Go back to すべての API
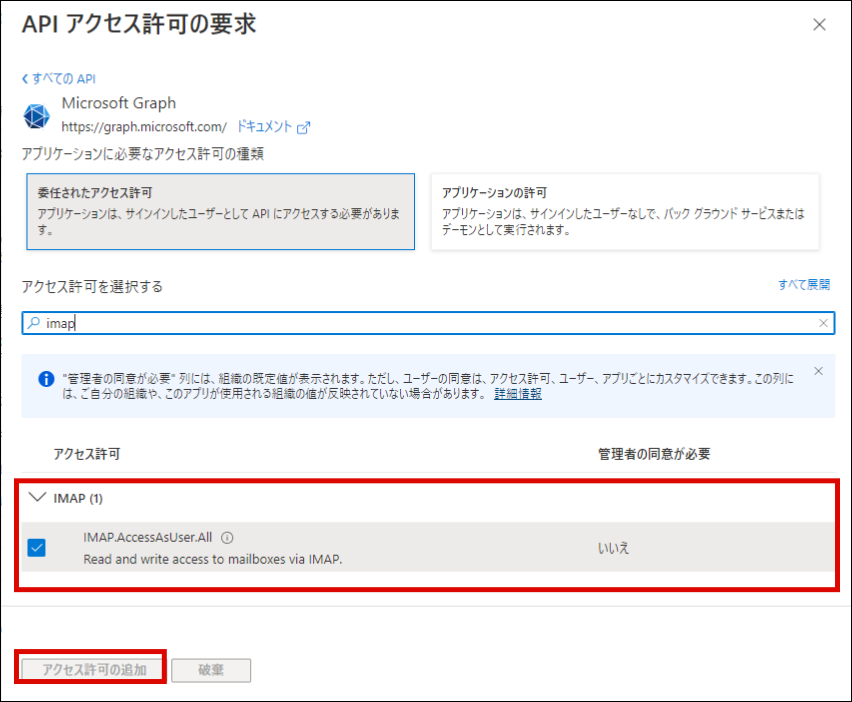This screenshot has width=852, height=702. [59, 79]
